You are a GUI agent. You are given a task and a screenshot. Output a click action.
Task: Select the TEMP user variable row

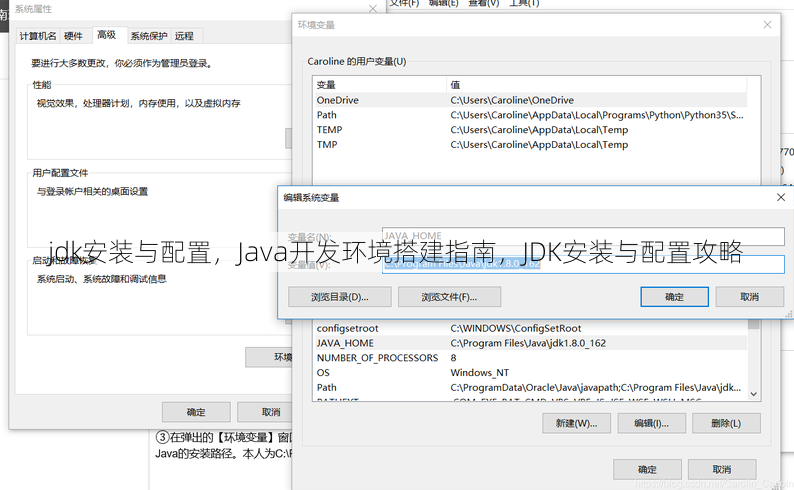(x=530, y=130)
